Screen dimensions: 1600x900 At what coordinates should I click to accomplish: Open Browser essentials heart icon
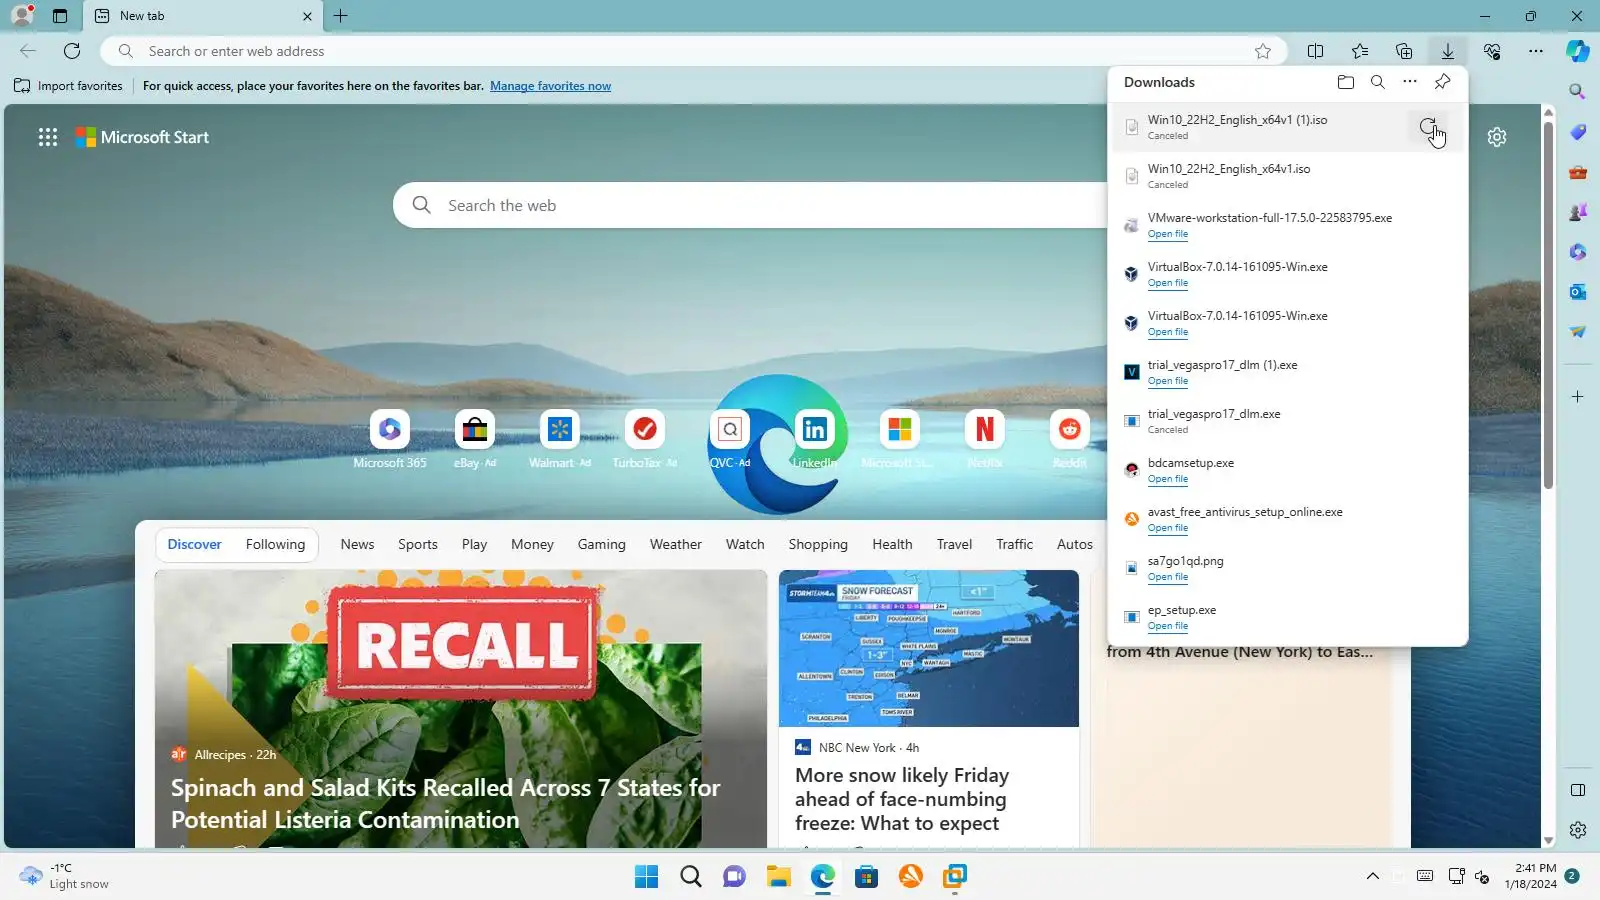[x=1492, y=51]
